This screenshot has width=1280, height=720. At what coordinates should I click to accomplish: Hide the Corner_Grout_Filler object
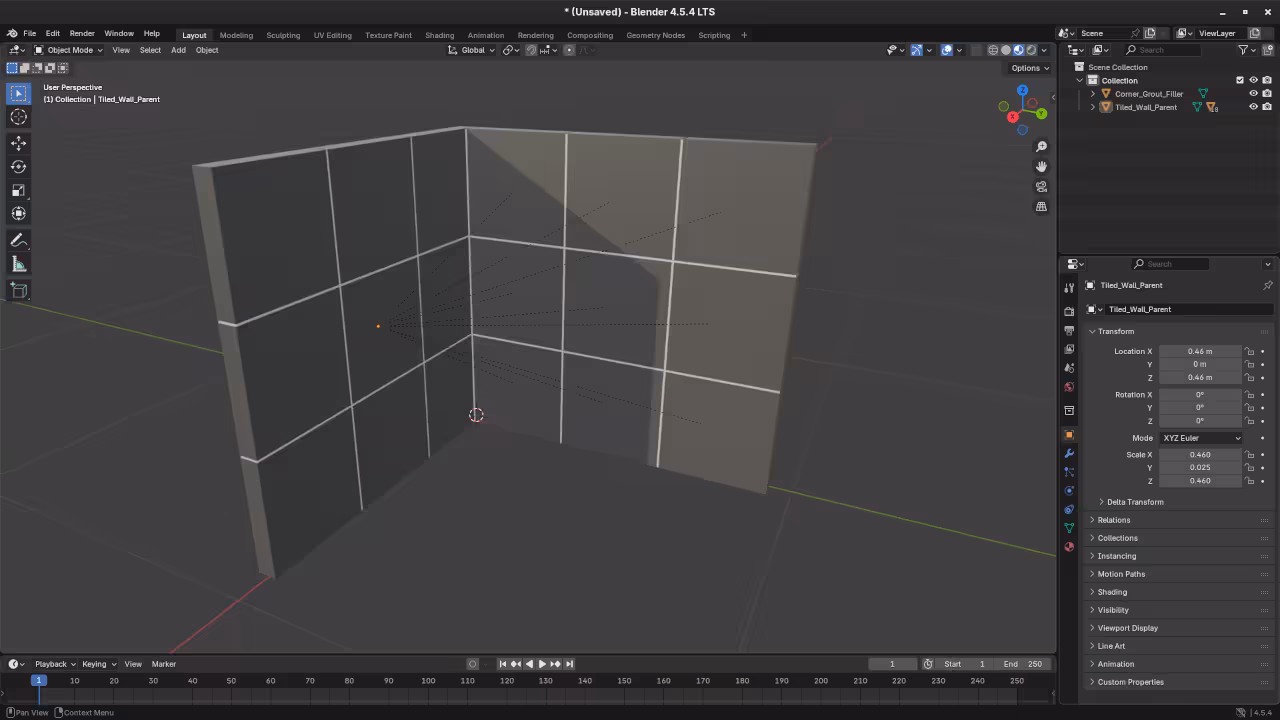(x=1253, y=93)
